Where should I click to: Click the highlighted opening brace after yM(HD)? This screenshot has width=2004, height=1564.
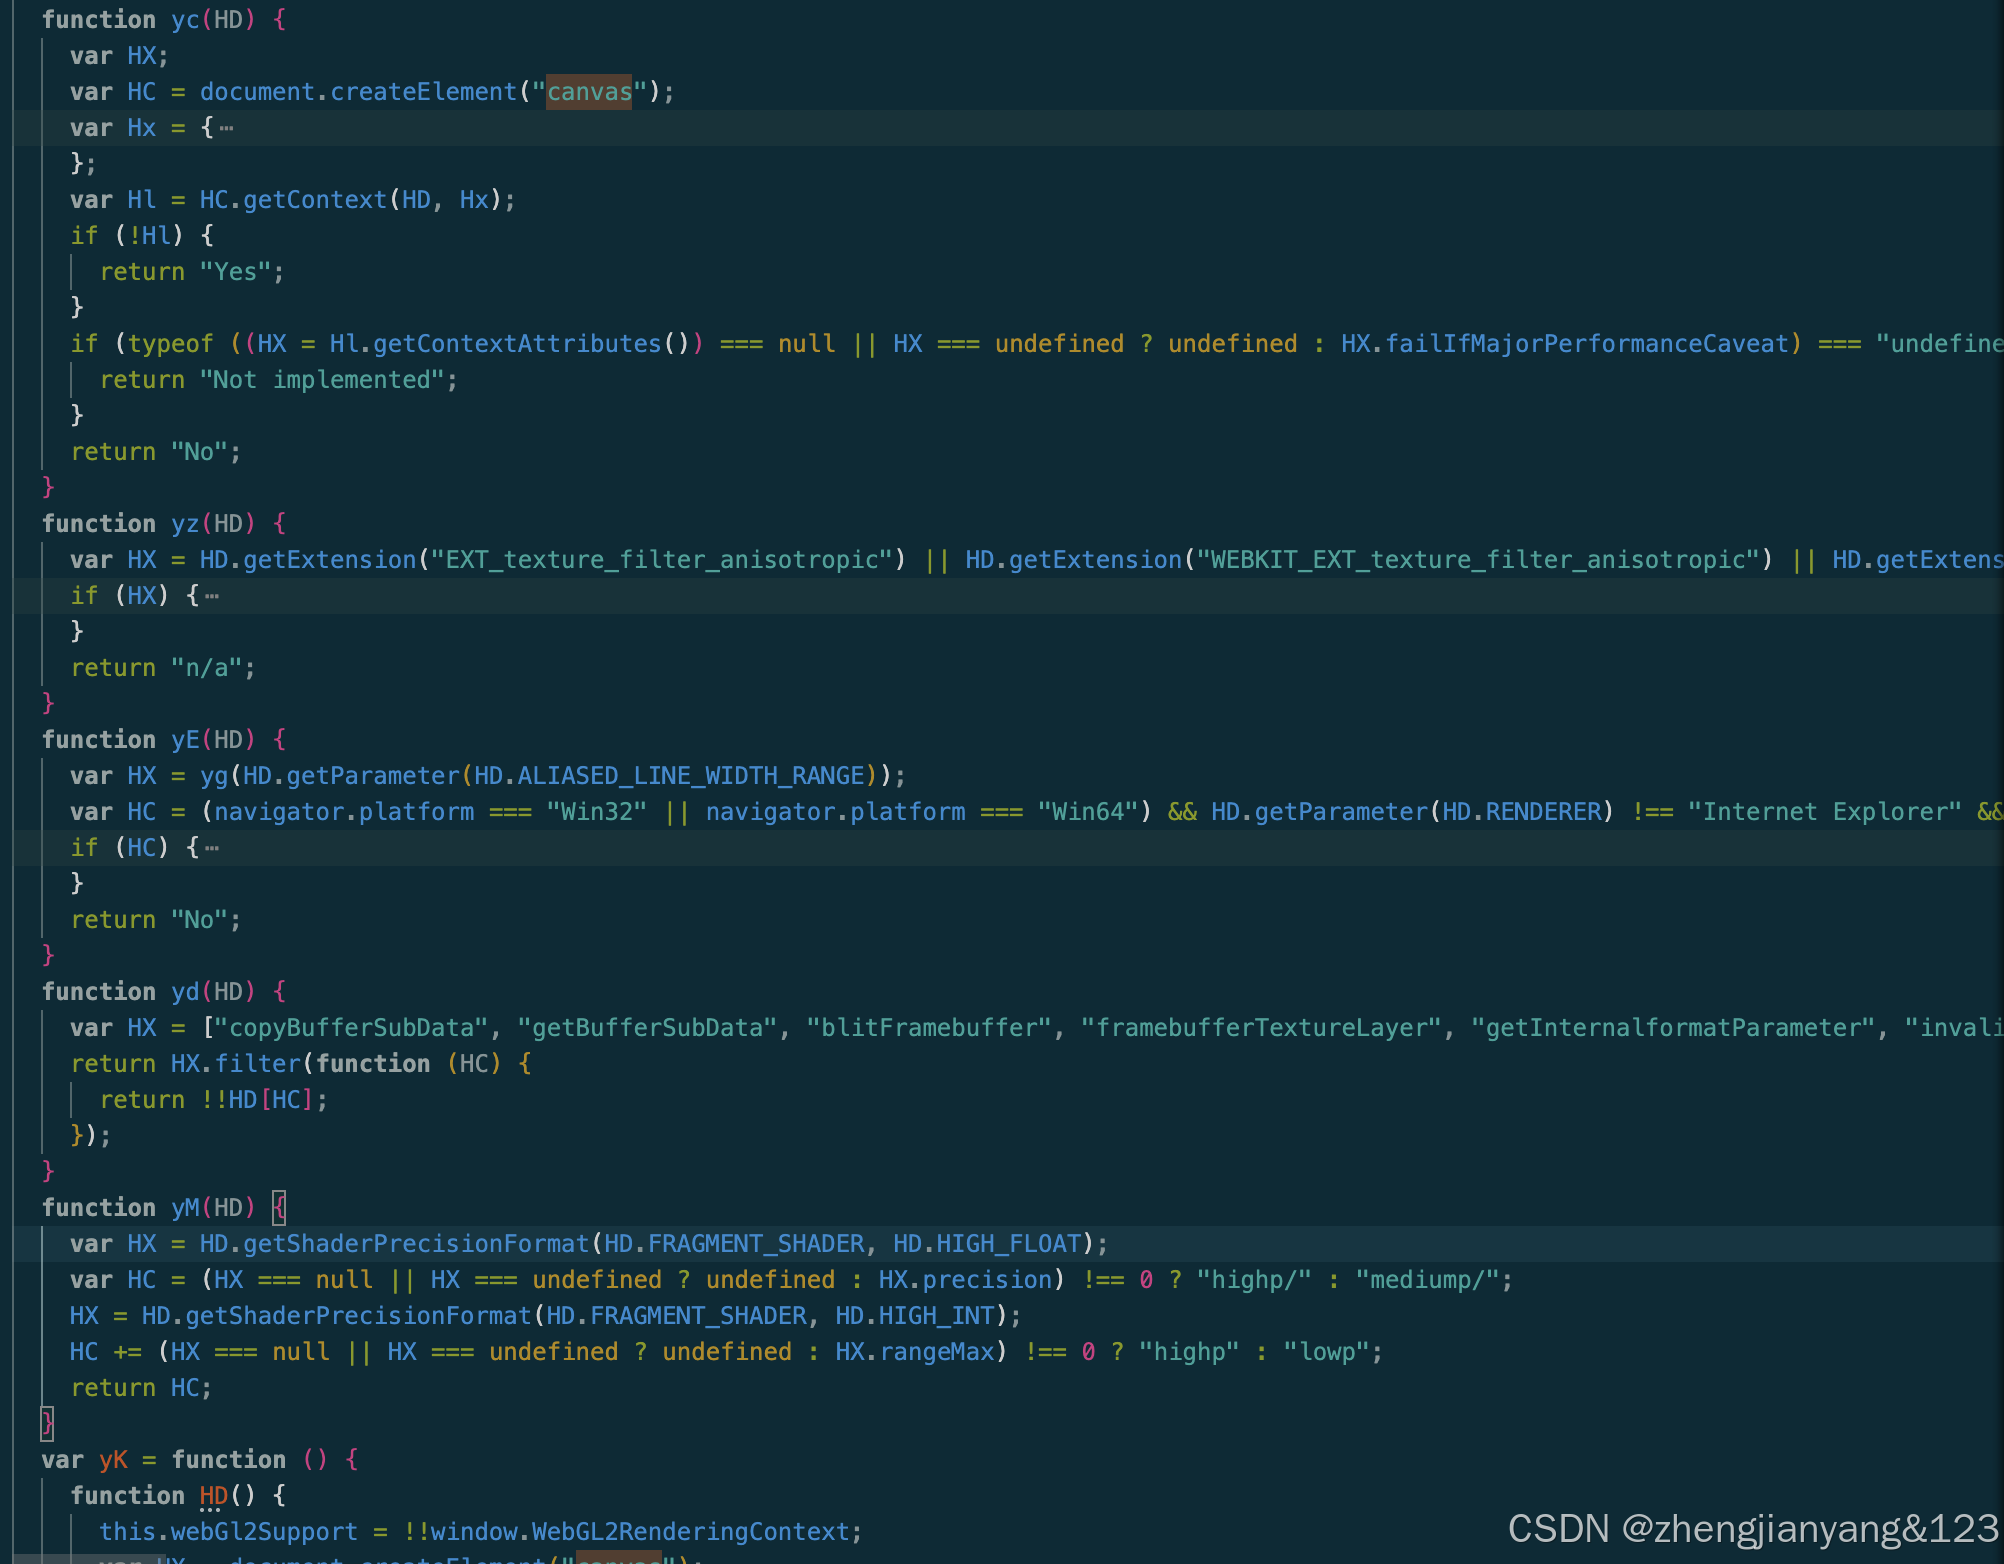pos(280,1208)
